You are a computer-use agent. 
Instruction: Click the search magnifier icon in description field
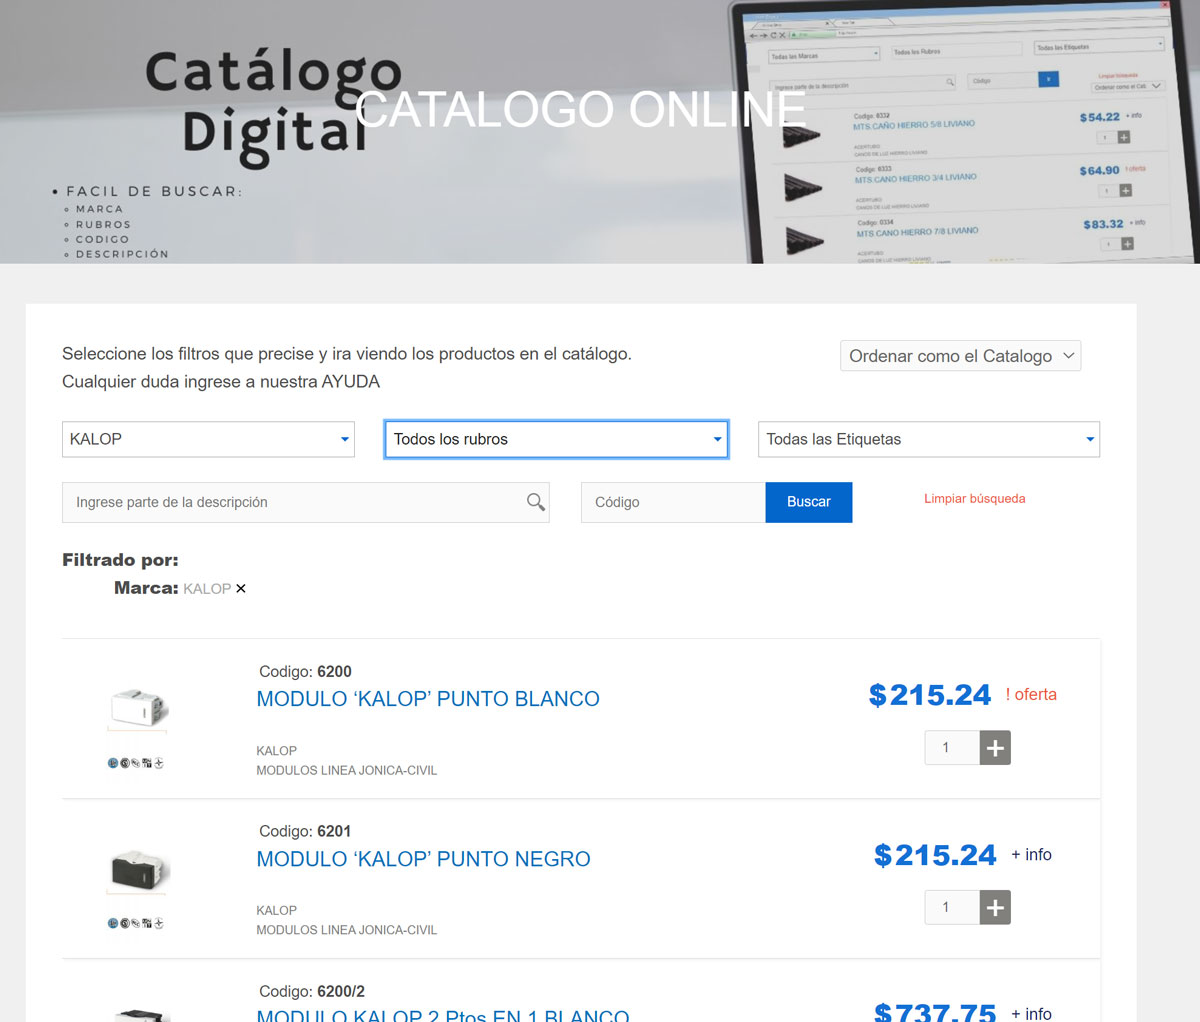[x=536, y=502]
